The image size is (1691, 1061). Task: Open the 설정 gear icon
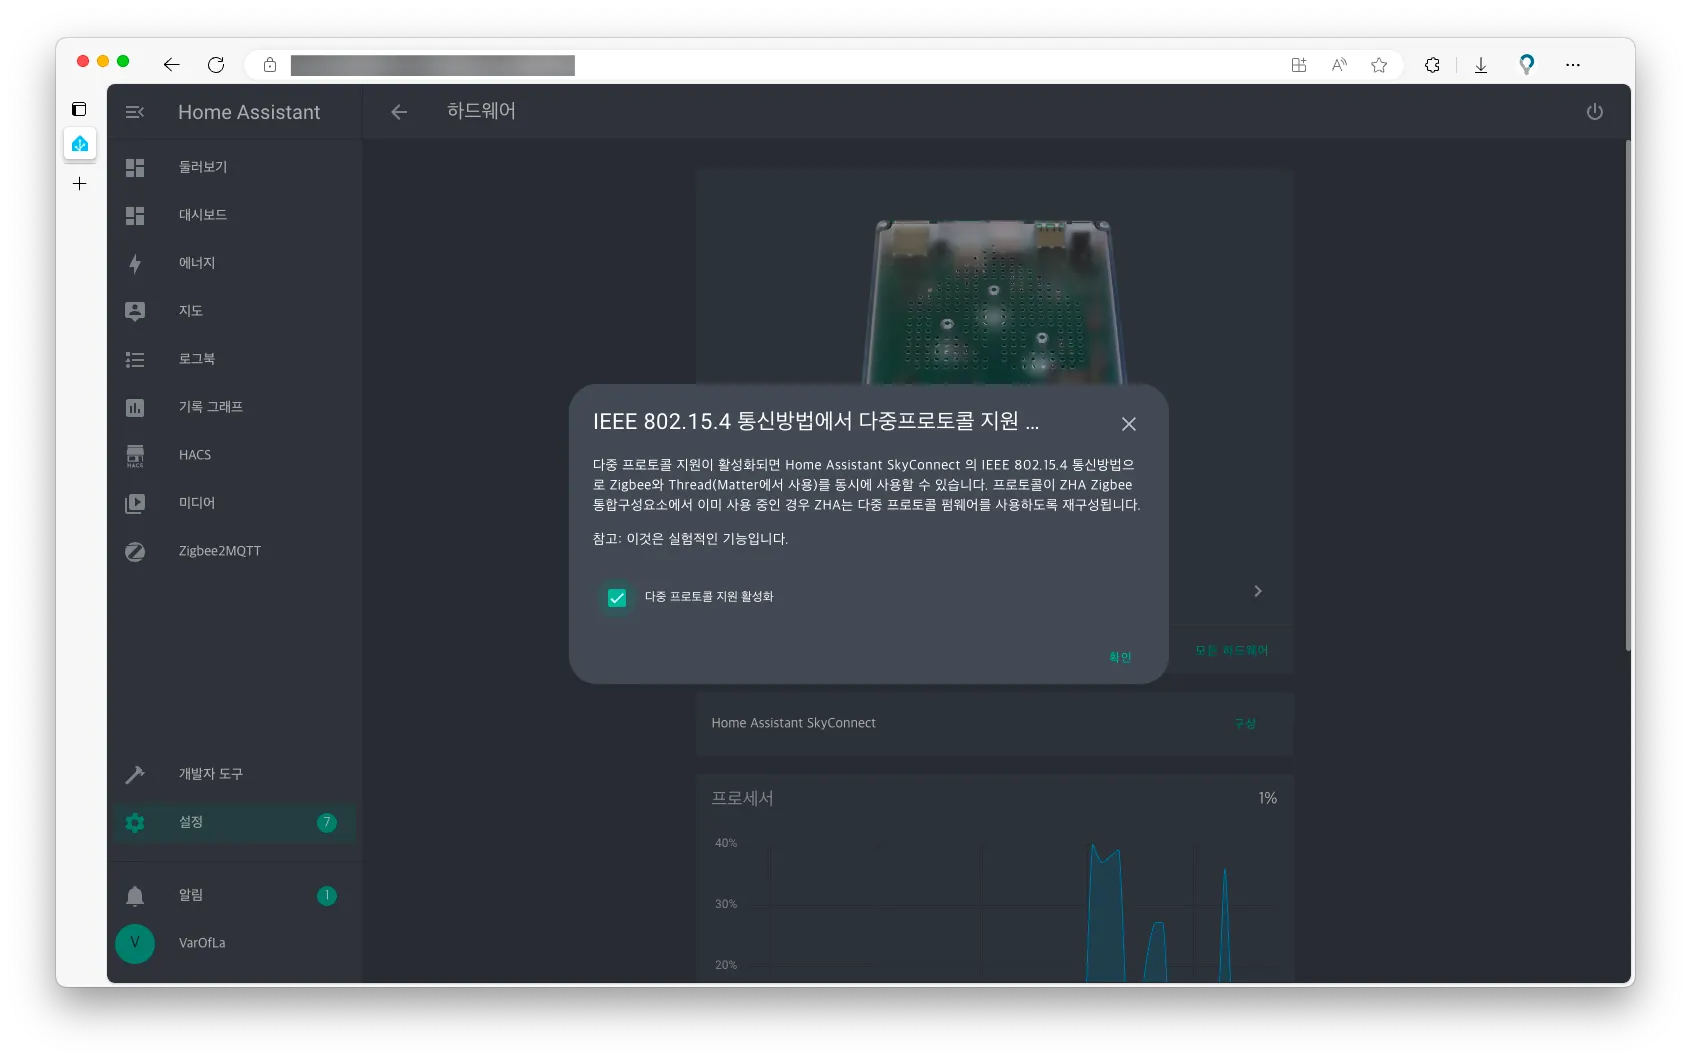135,822
